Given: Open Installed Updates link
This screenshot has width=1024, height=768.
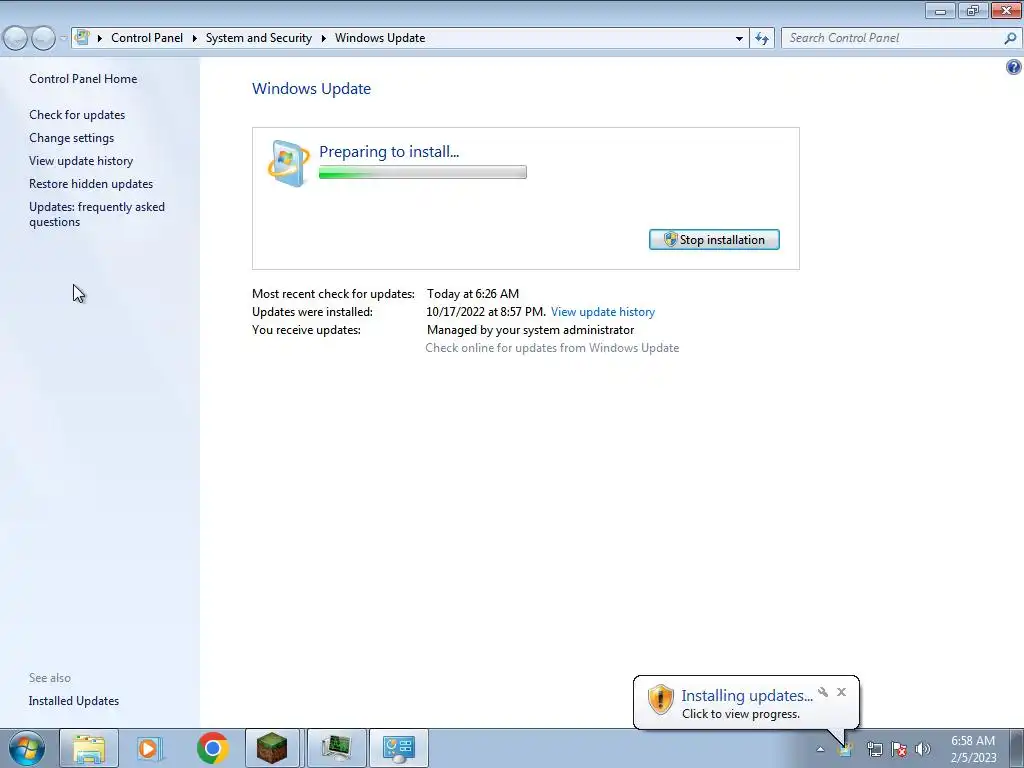Looking at the screenshot, I should click(x=74, y=701).
